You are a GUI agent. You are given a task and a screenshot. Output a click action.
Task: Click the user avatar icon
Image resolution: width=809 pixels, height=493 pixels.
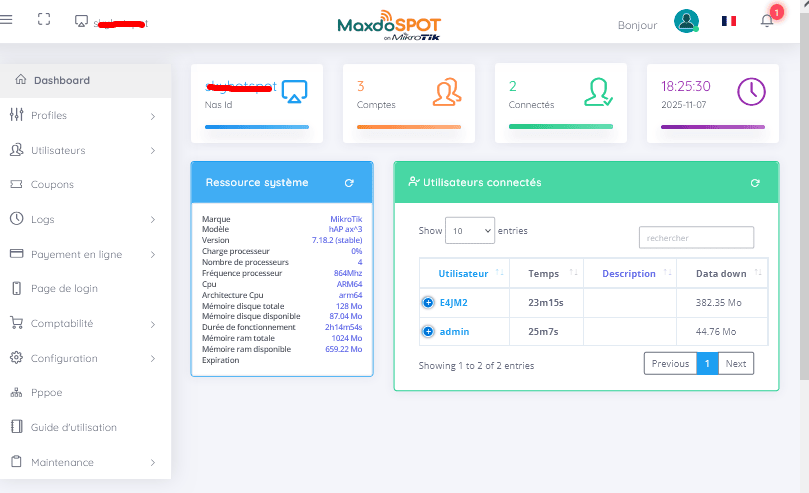[x=686, y=22]
